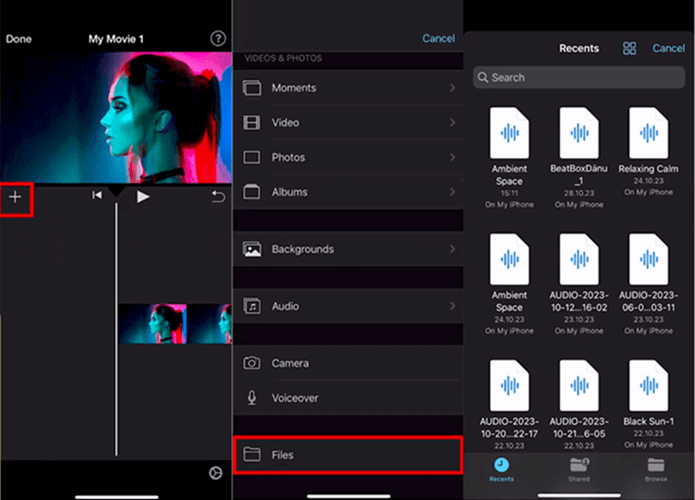This screenshot has width=695, height=500.
Task: Expand Video using its chevron
Action: click(452, 122)
